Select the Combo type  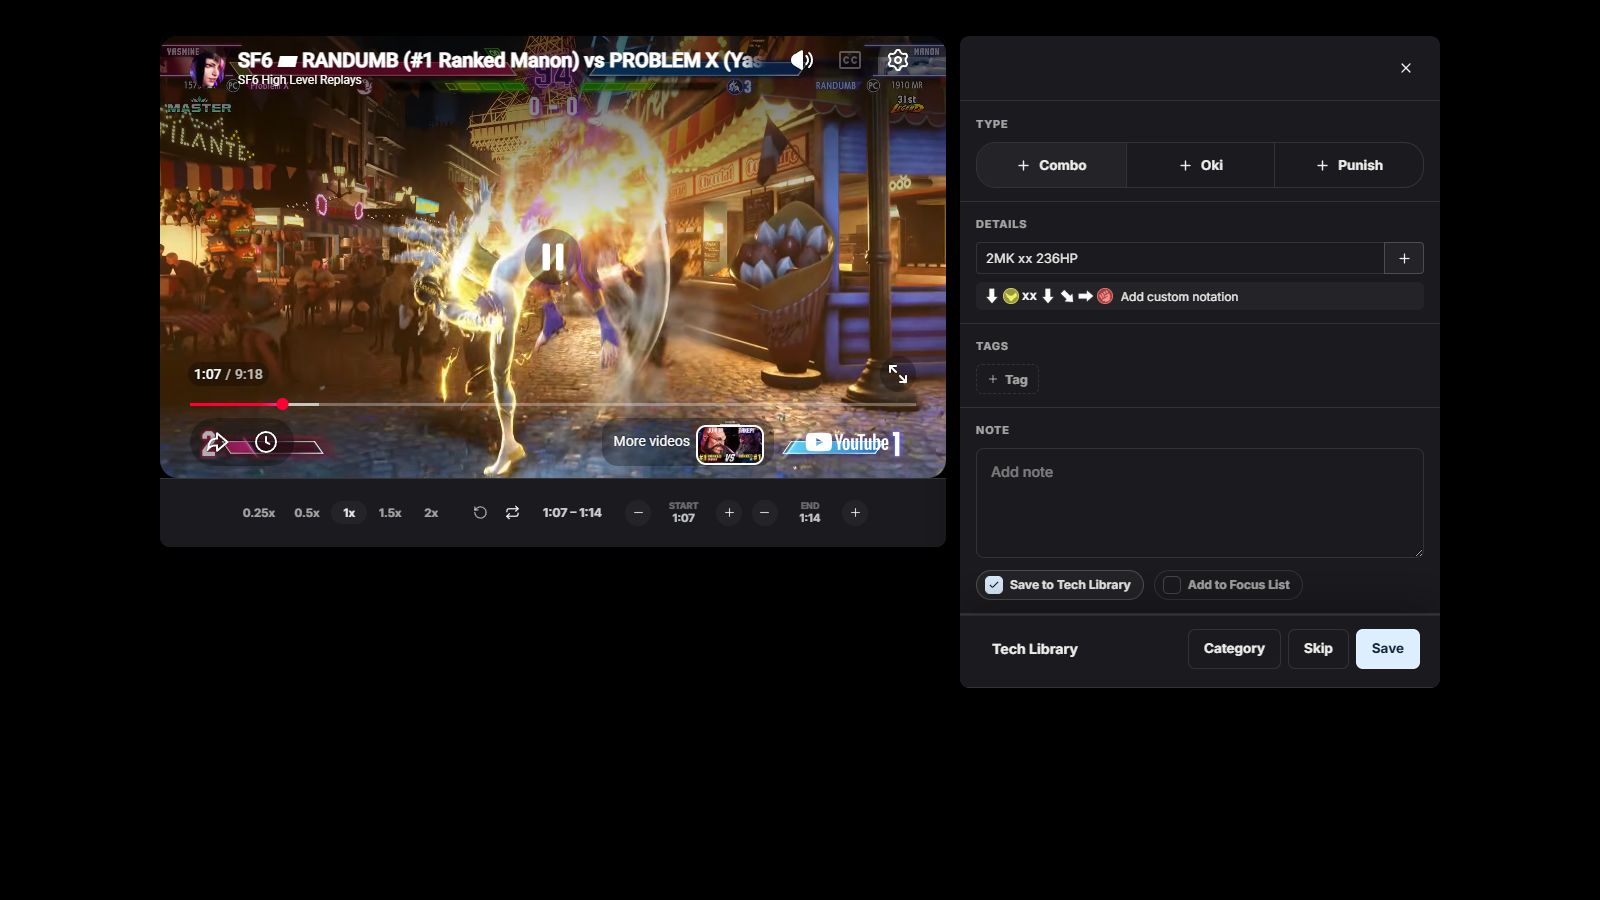pyautogui.click(x=1051, y=165)
